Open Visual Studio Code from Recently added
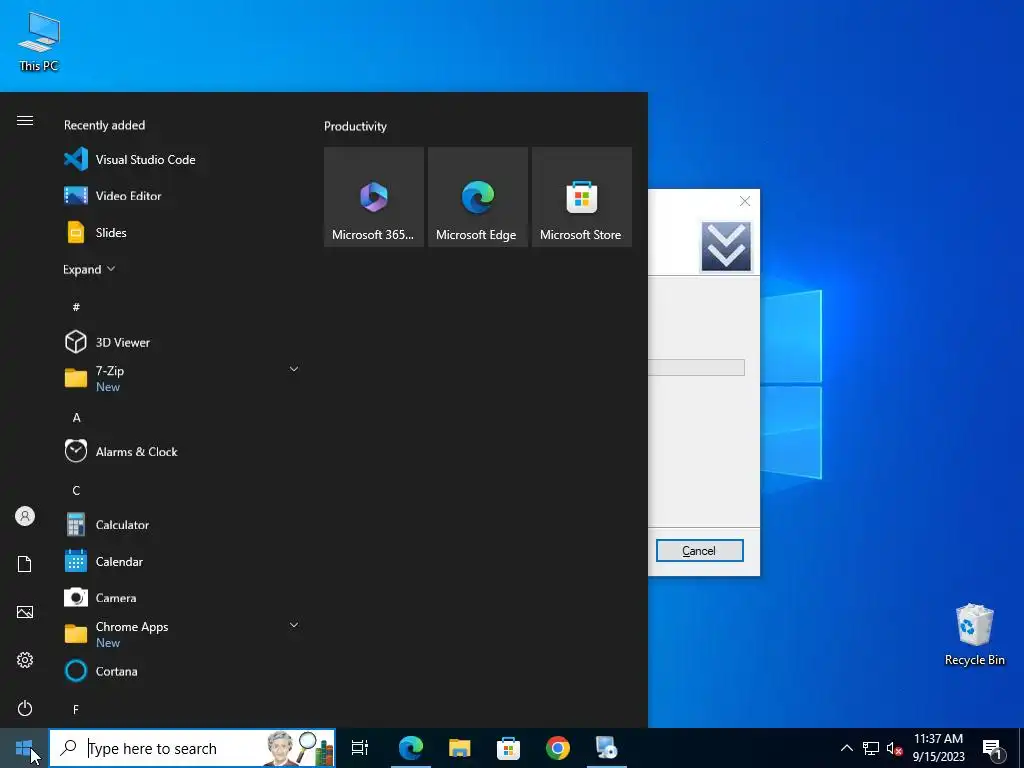This screenshot has width=1024, height=768. coord(181,159)
